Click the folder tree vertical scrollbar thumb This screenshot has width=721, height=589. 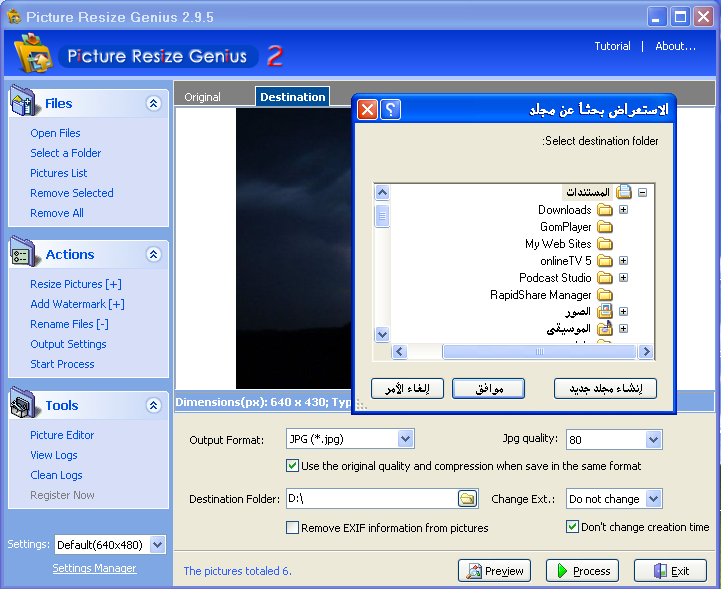[x=382, y=216]
